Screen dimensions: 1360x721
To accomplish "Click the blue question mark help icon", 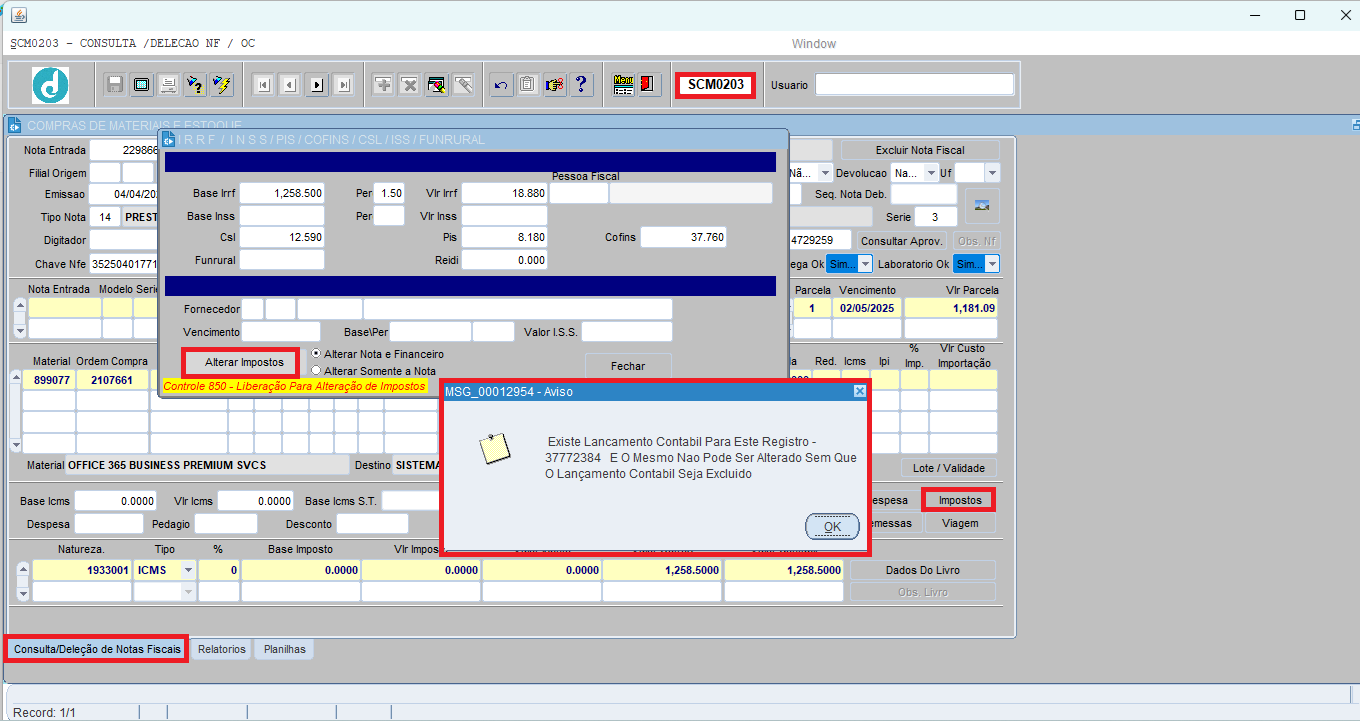I will point(582,85).
